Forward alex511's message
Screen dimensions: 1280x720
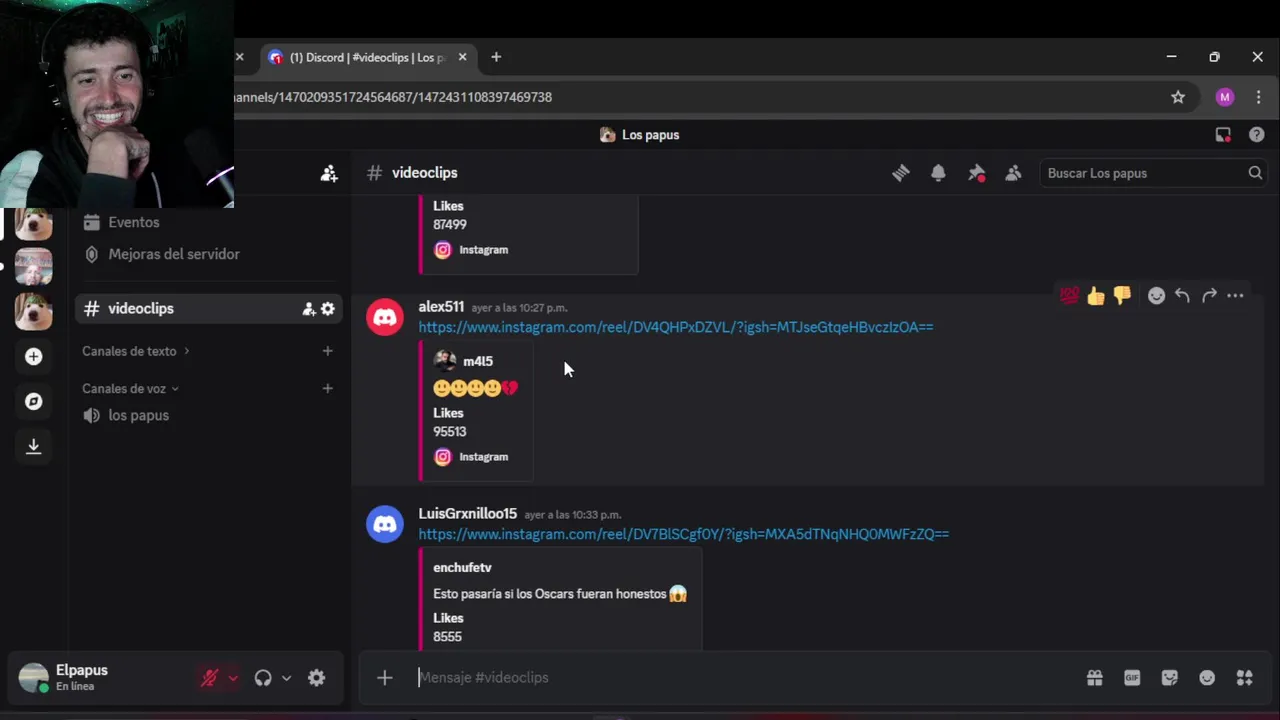(1209, 295)
